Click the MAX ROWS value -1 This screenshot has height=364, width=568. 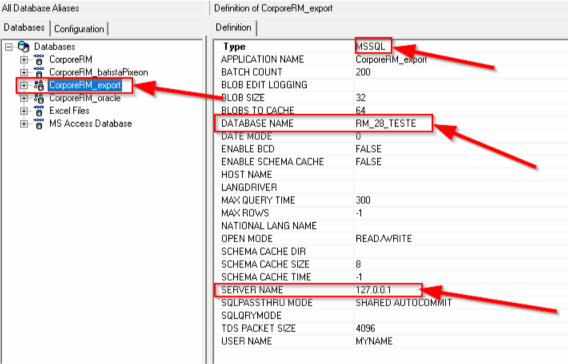click(359, 213)
